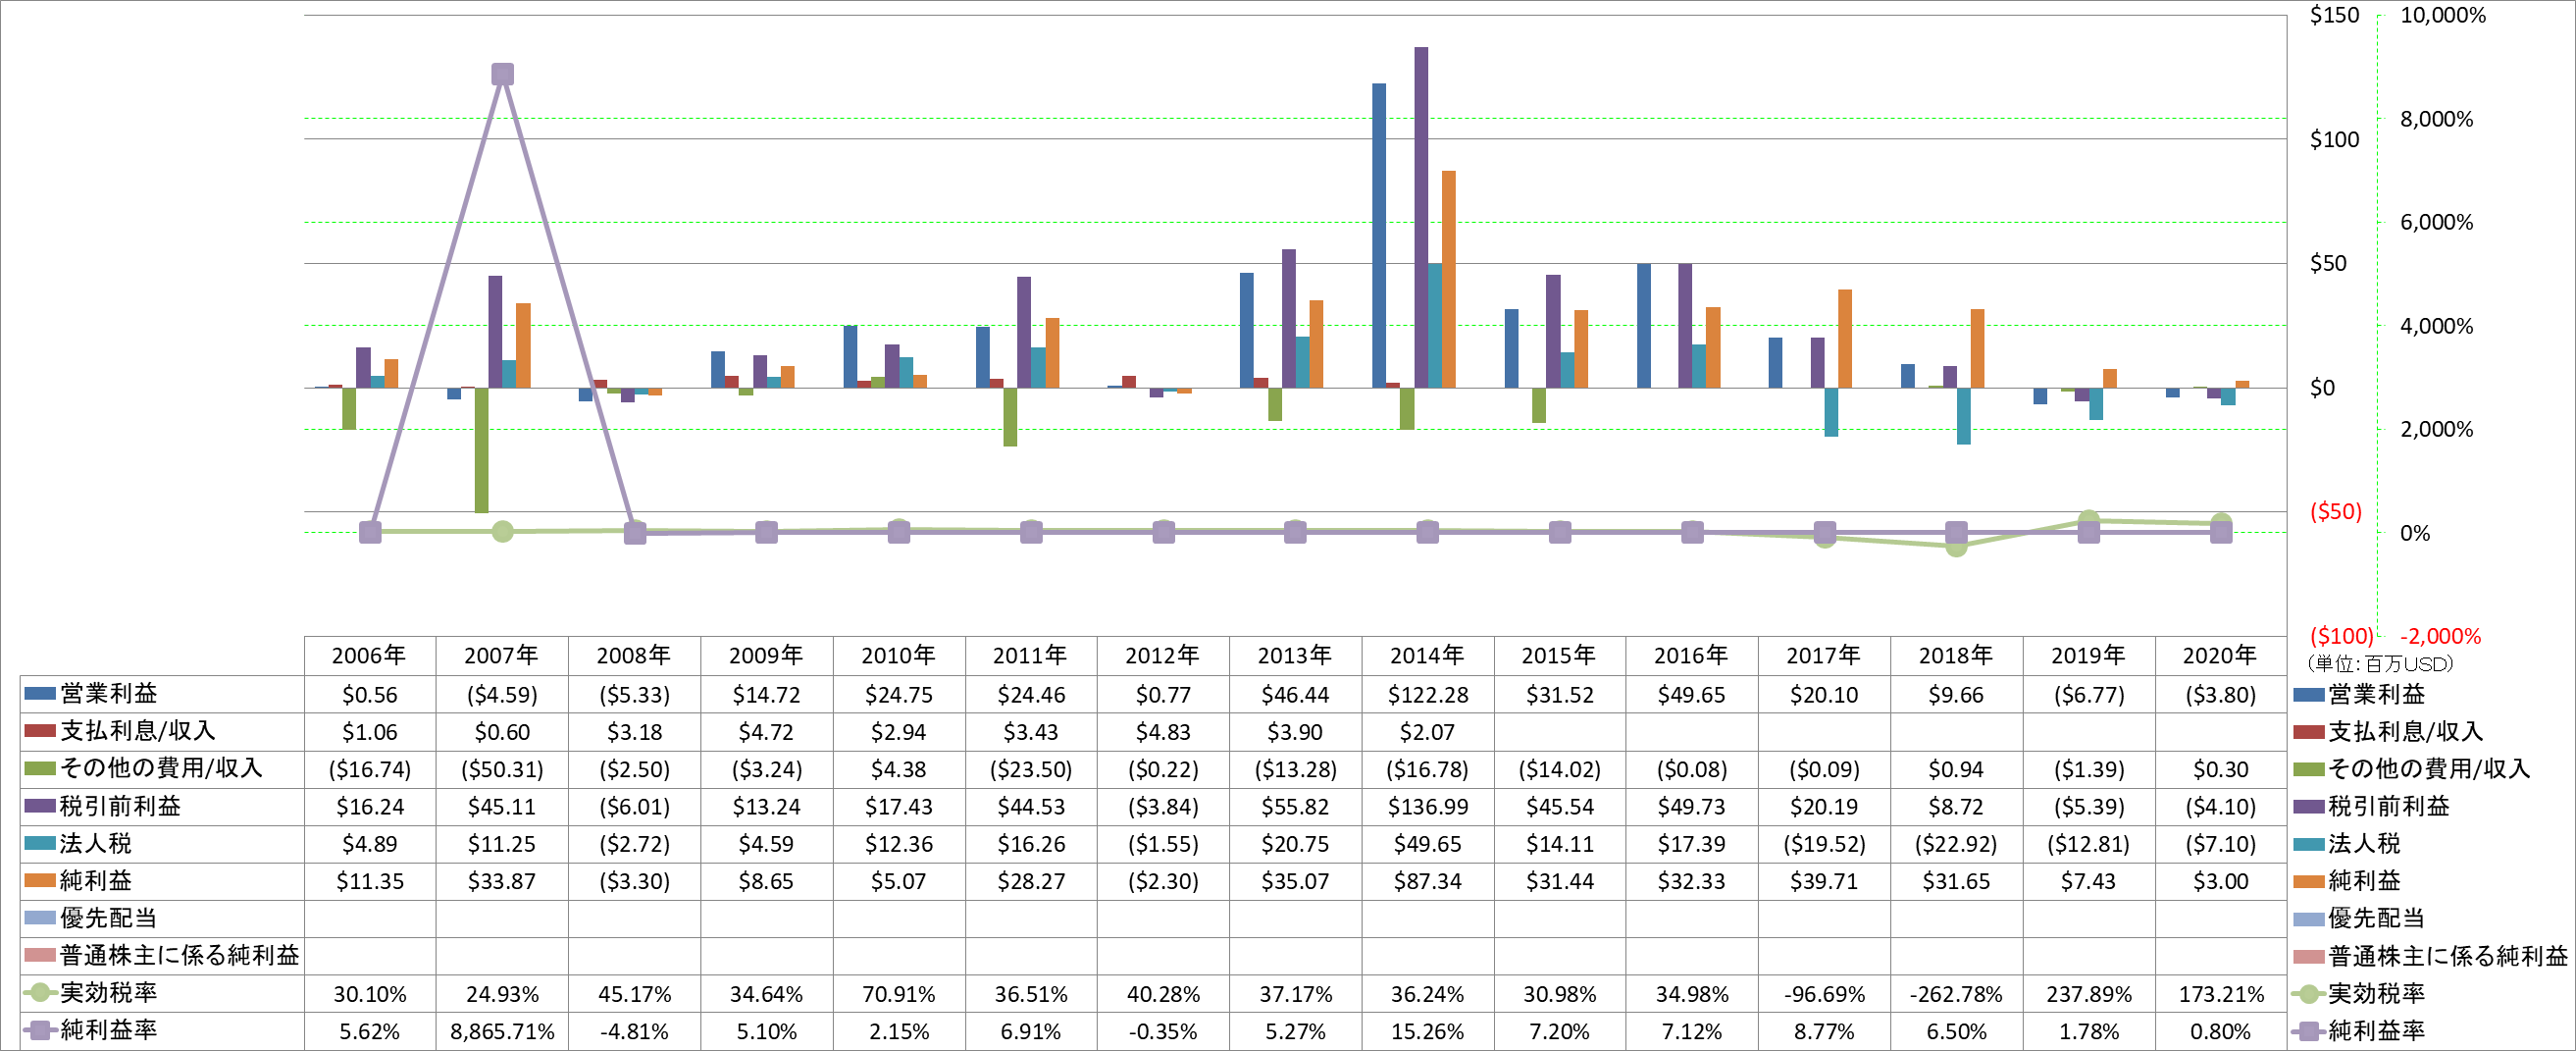Click the 純利益率 label in the table row header
The width and height of the screenshot is (2576, 1051).
point(109,1030)
